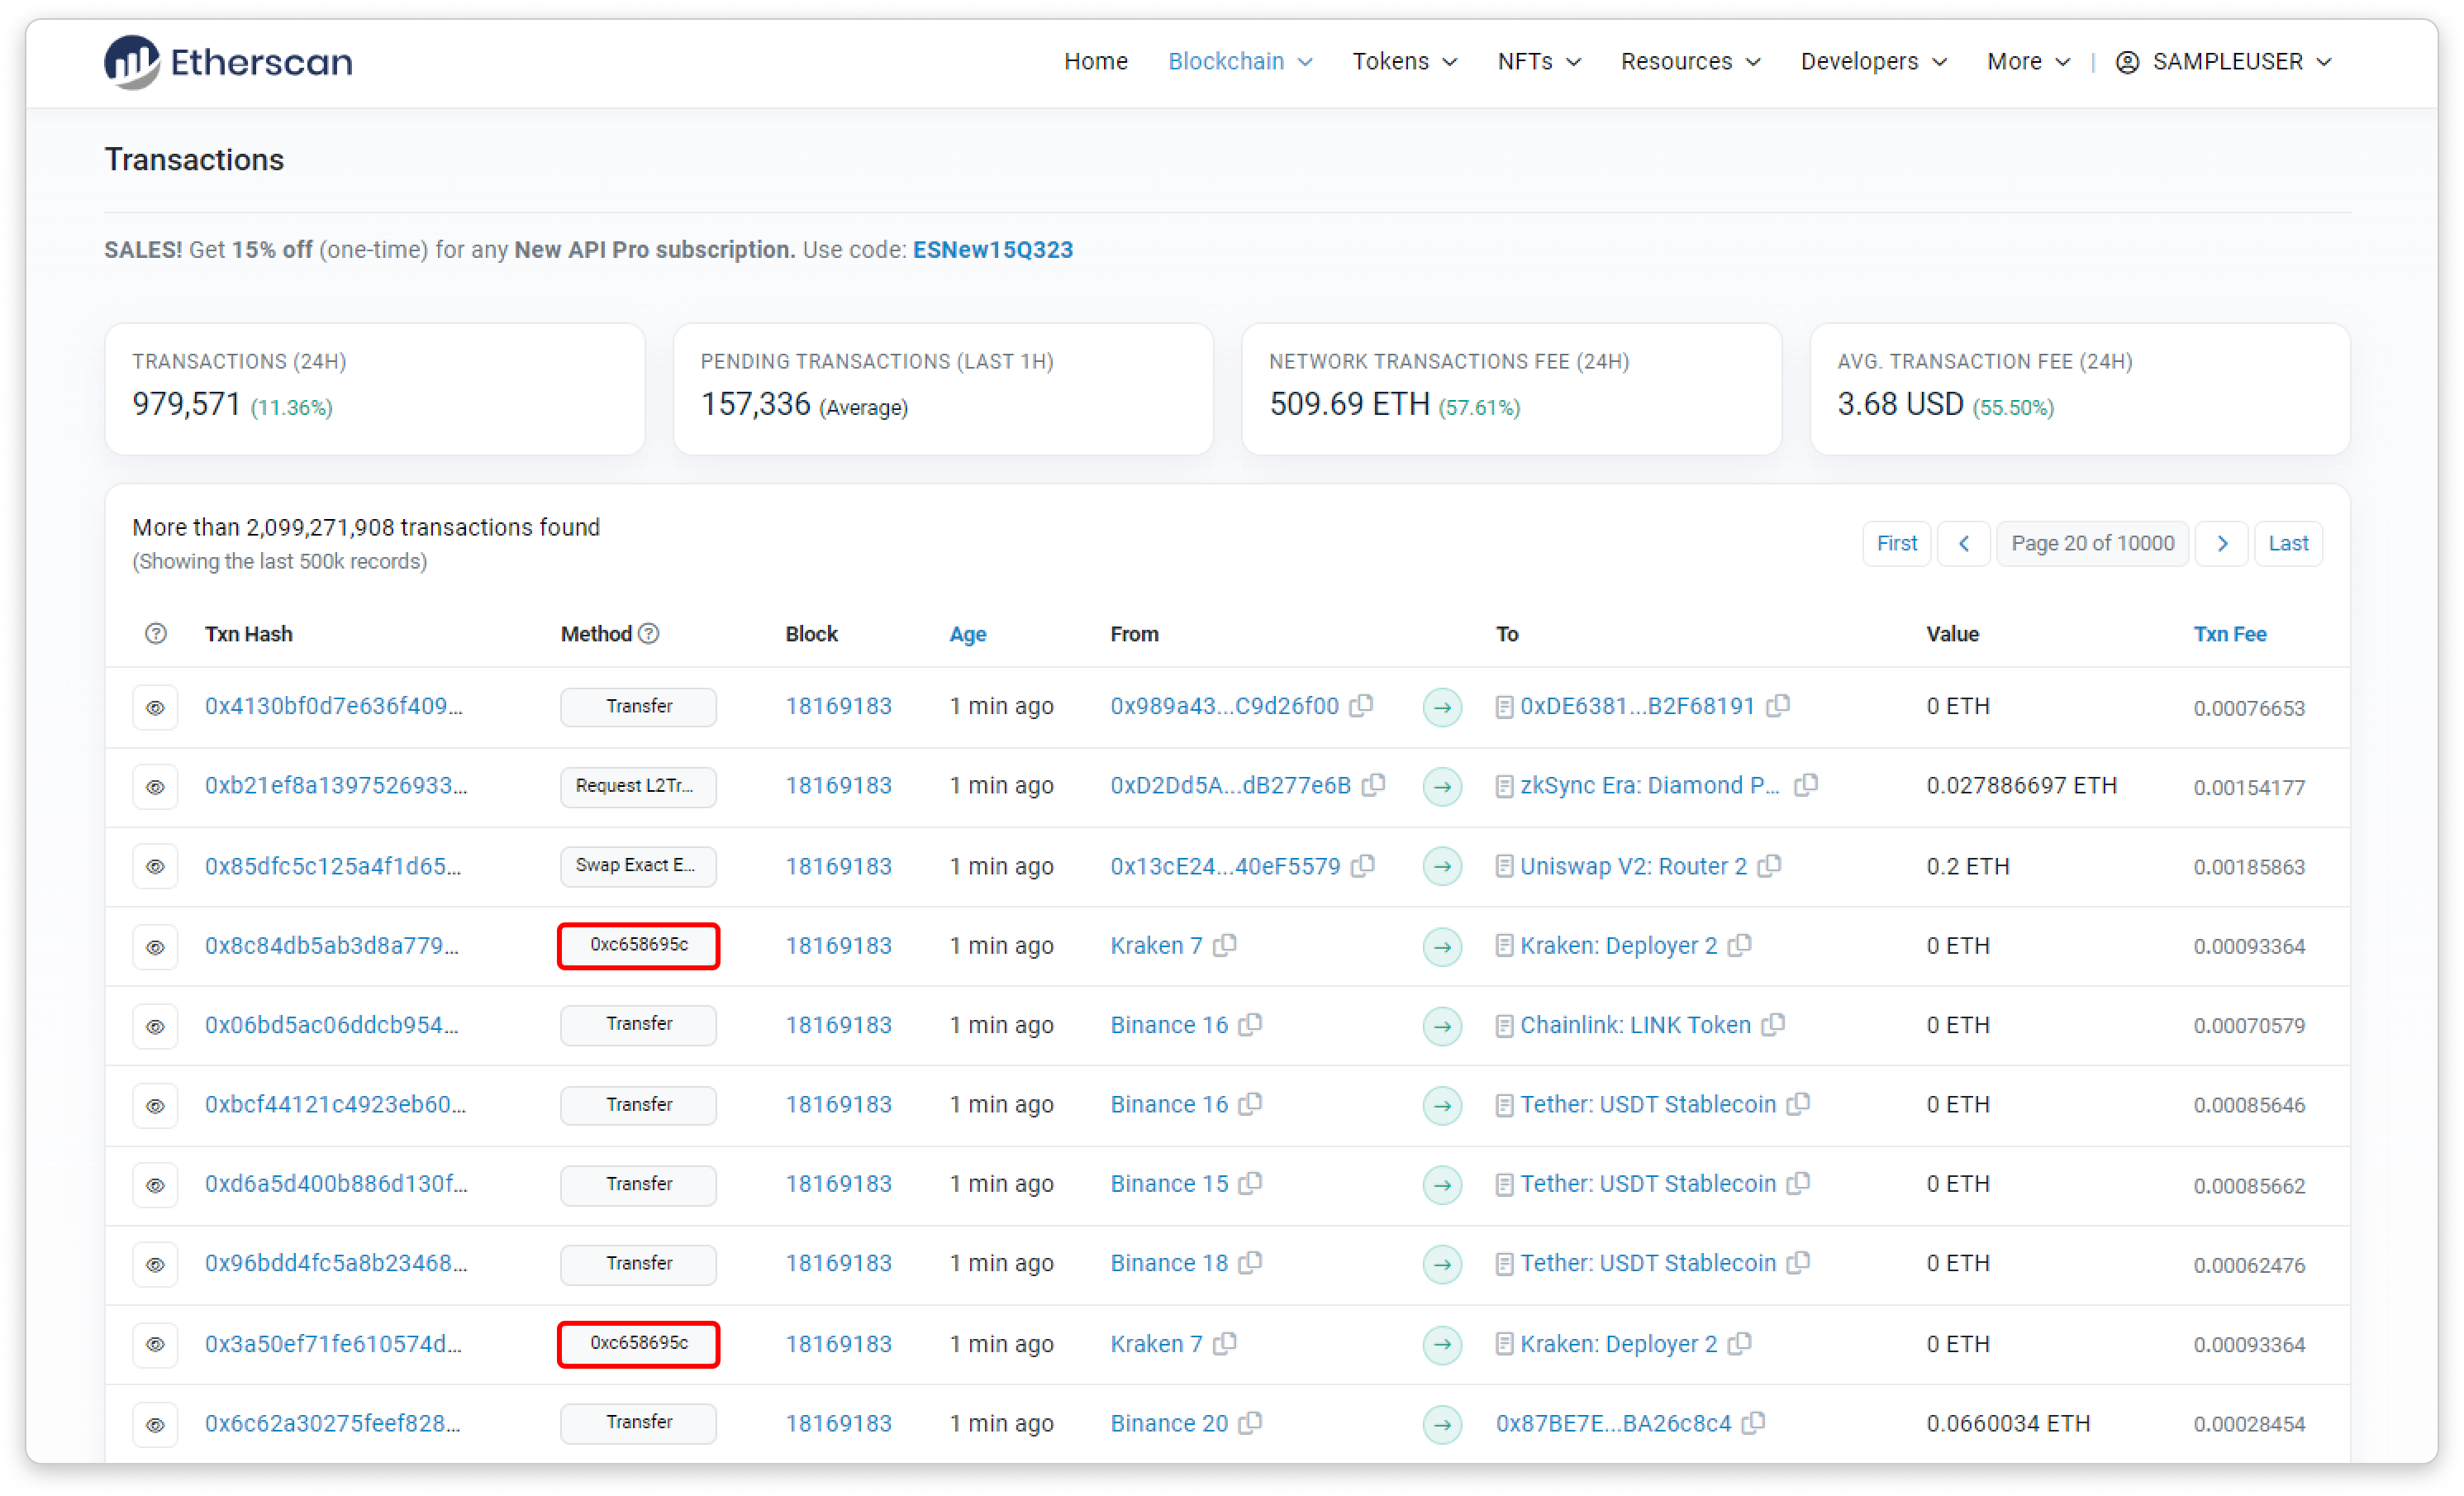Go to Home in navigation

pyautogui.click(x=1095, y=62)
